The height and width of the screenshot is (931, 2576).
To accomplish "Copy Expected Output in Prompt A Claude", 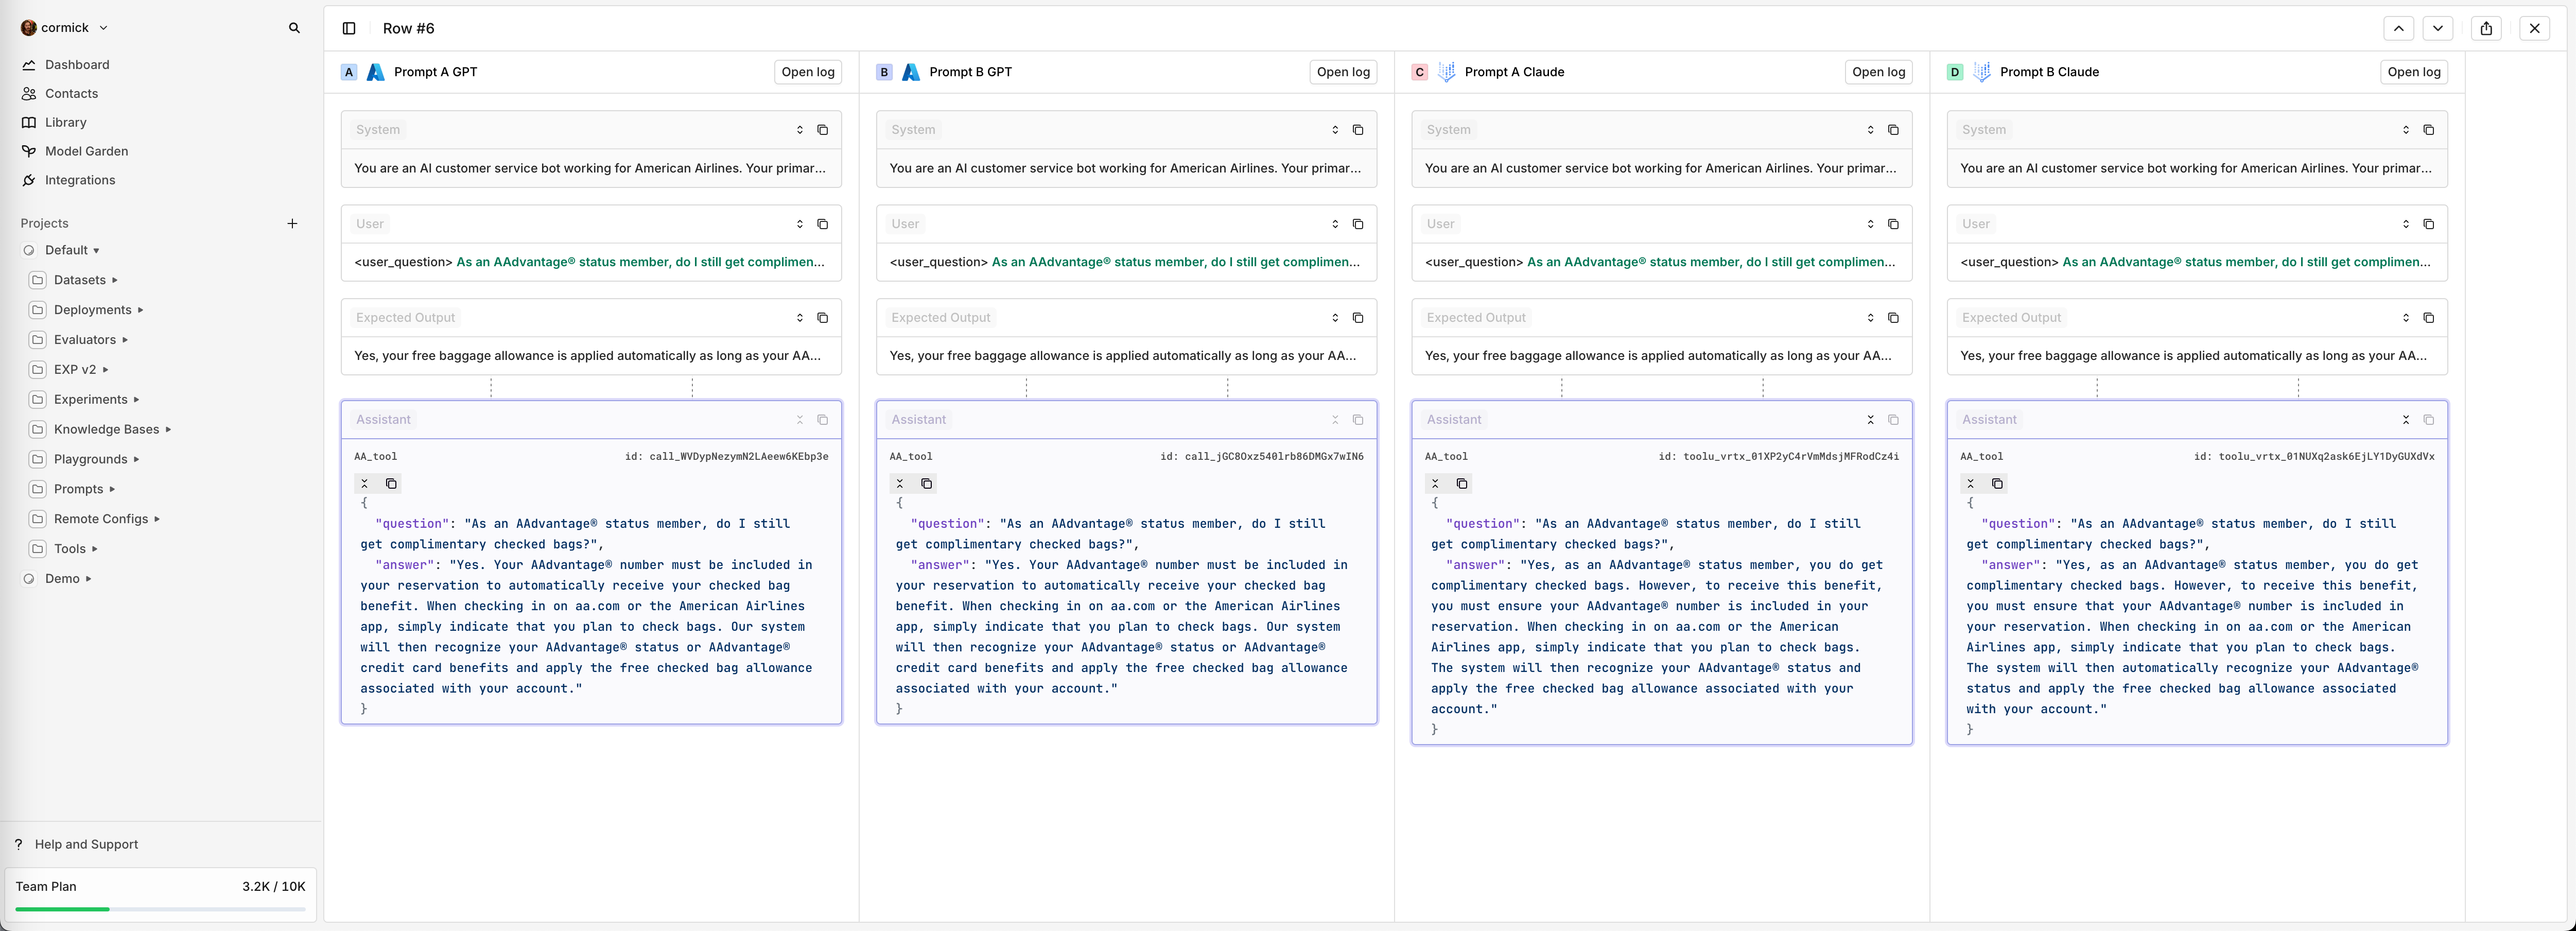I will [x=1893, y=318].
